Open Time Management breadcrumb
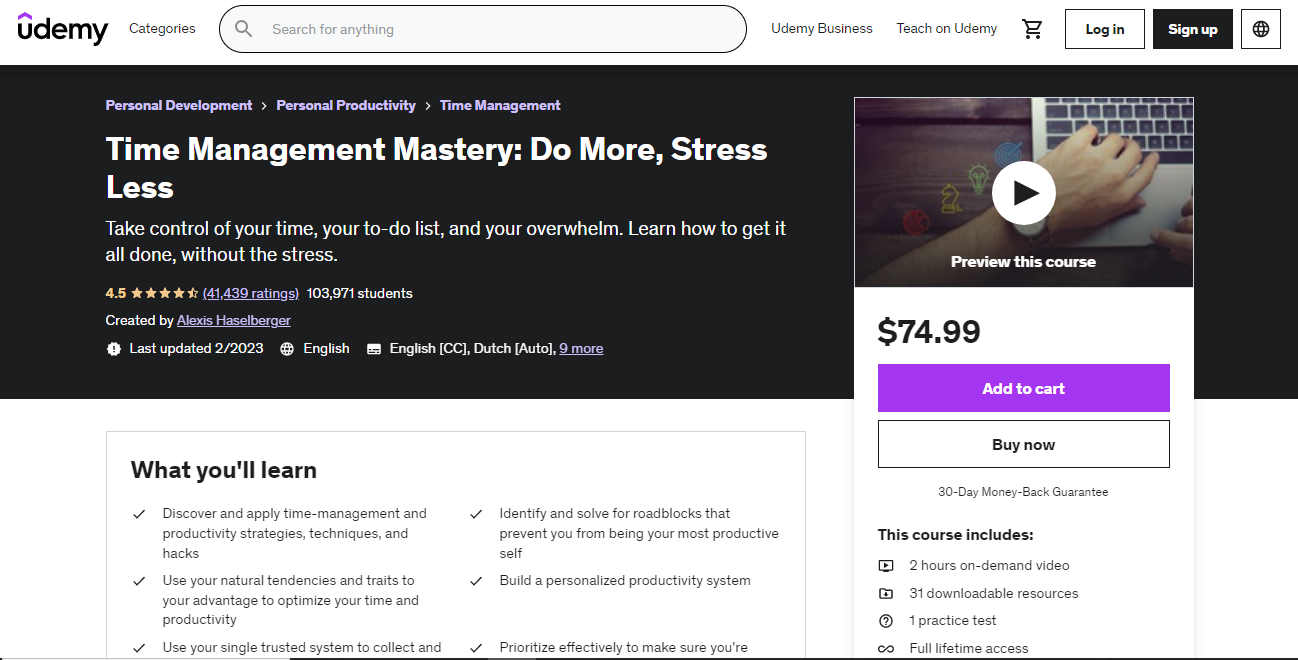1298x660 pixels. pos(500,105)
